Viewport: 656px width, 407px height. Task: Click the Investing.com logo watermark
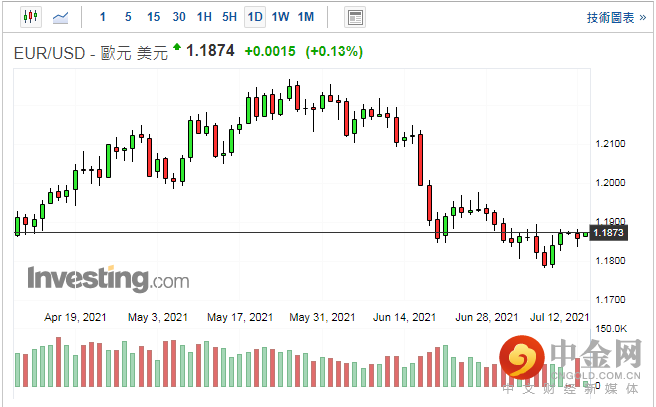tap(108, 277)
